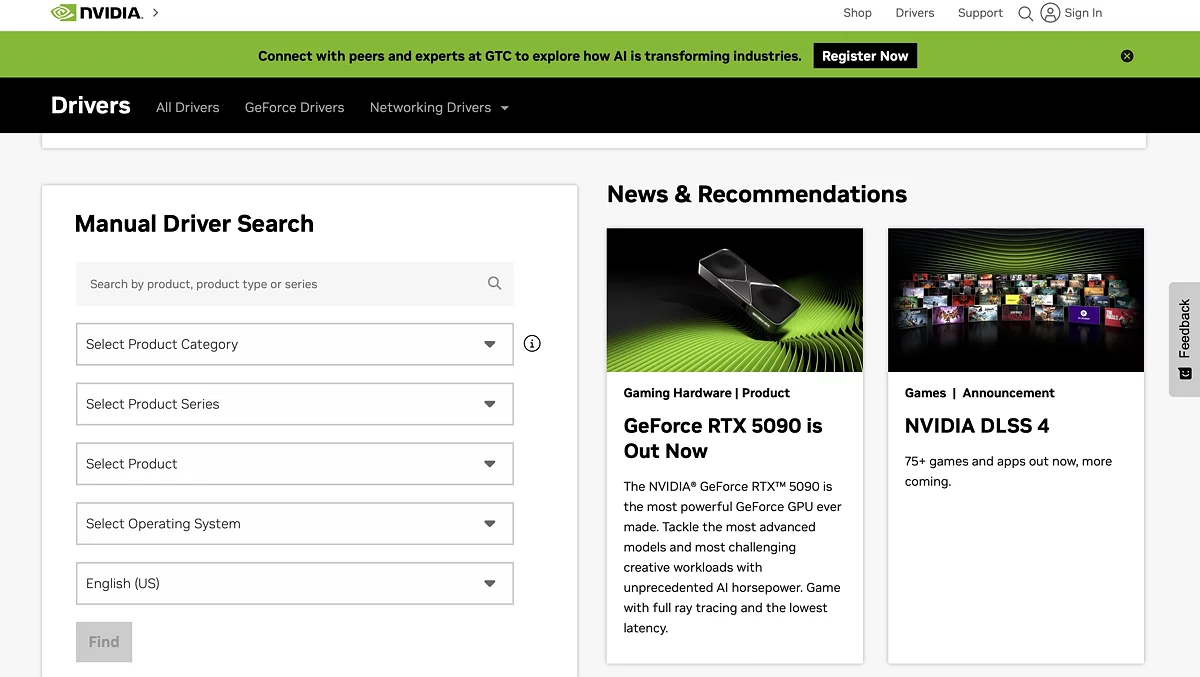This screenshot has height=677, width=1200.
Task: Click the chevron next to NVIDIA logo
Action: (x=156, y=13)
